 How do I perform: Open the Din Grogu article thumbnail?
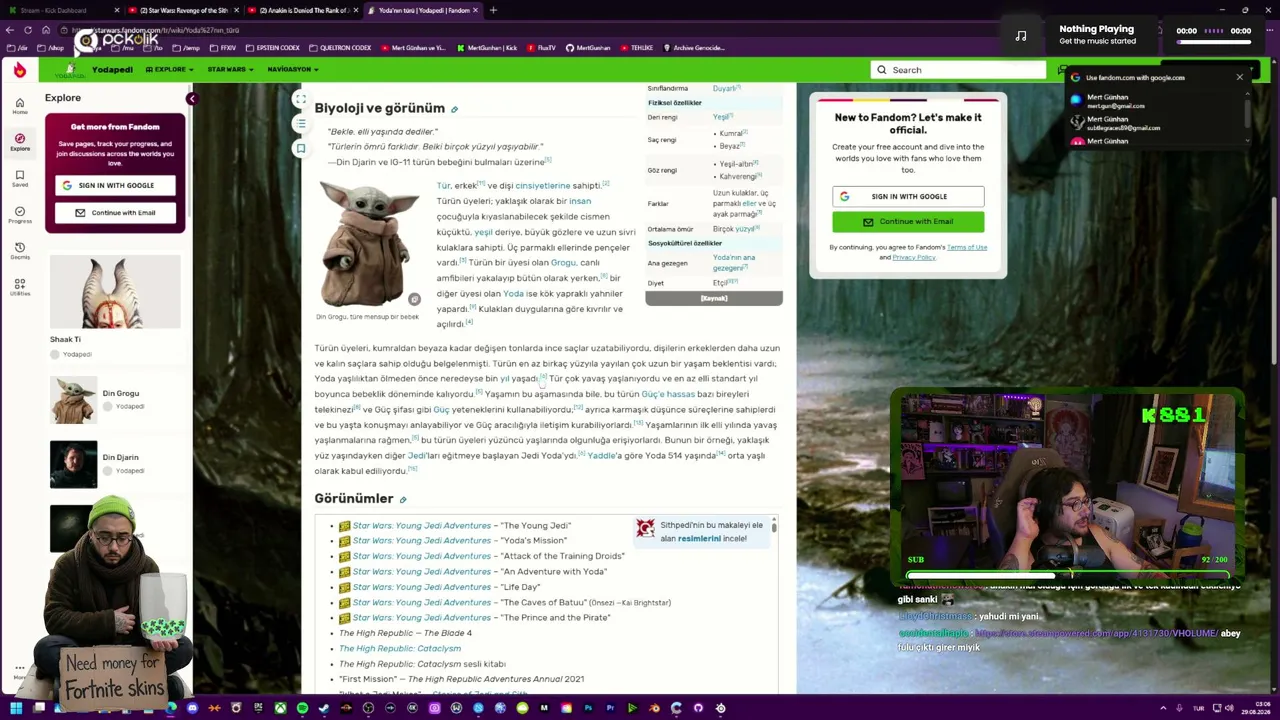pos(74,400)
